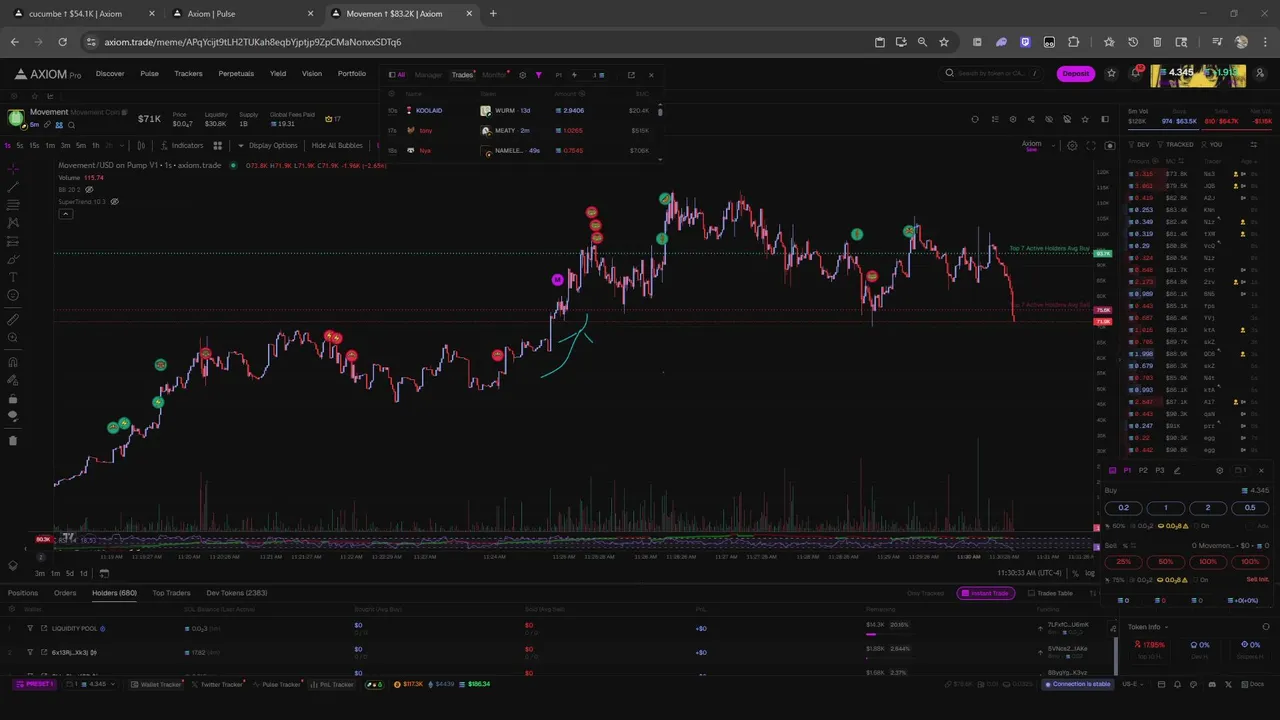Pop out the tracker panel

[x=631, y=75]
